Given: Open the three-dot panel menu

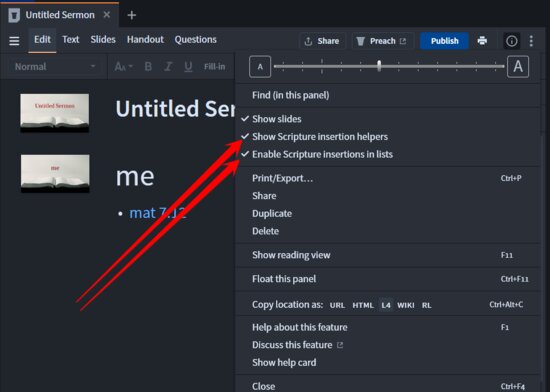Looking at the screenshot, I should click(531, 41).
